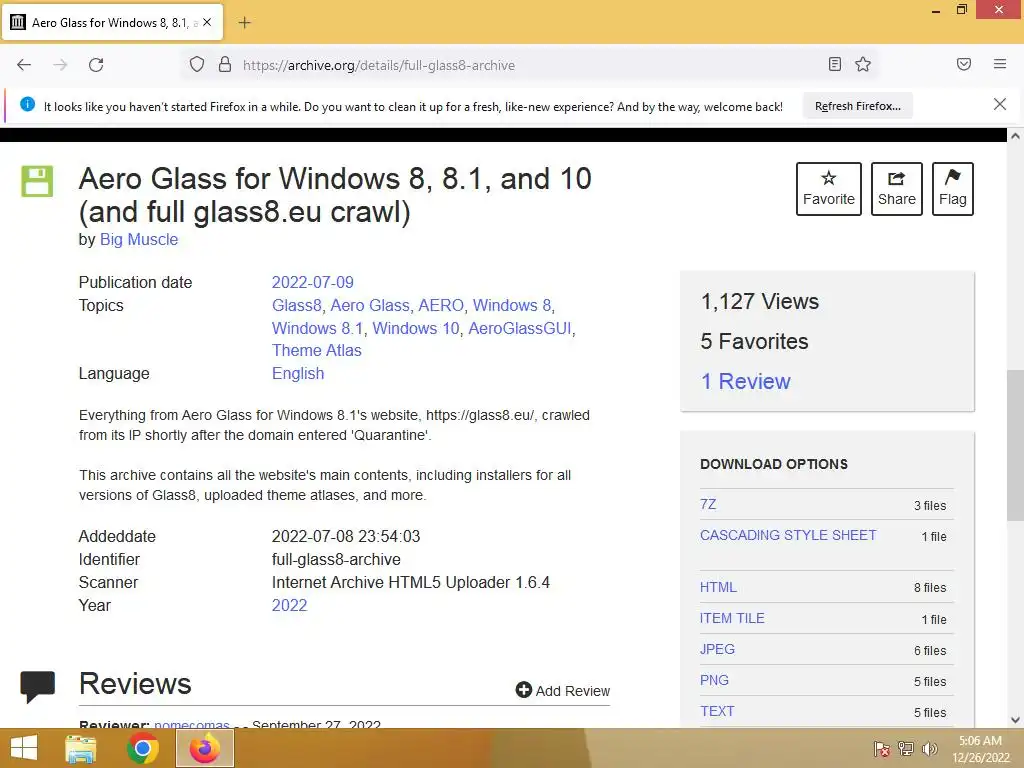Screen dimensions: 1024x768
Task: Launch Google Chrome from the taskbar
Action: (x=143, y=749)
